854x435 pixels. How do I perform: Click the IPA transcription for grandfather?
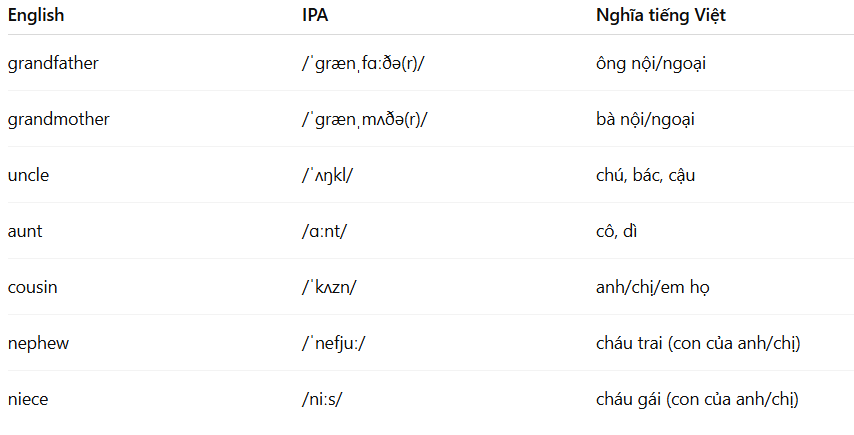point(363,63)
